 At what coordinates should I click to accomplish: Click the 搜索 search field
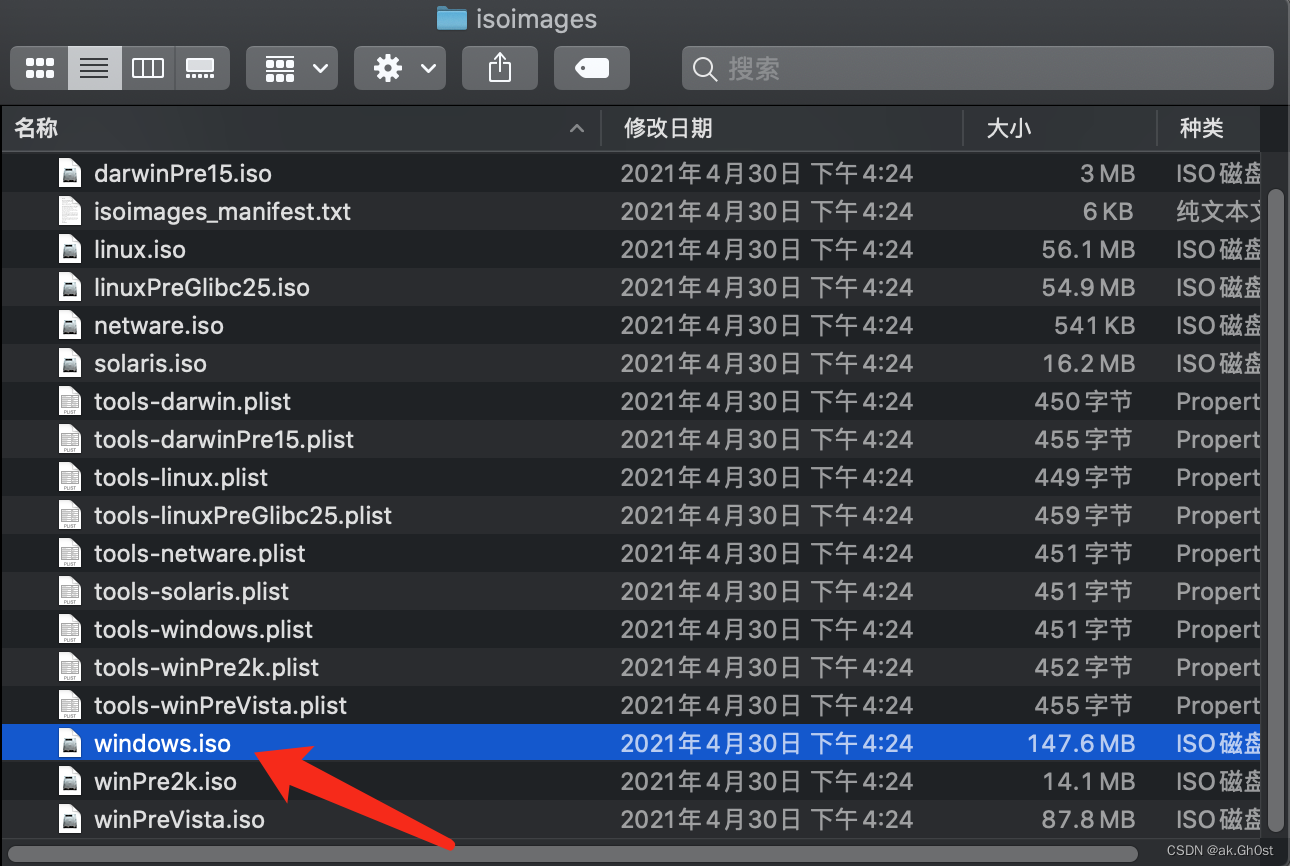pos(978,68)
